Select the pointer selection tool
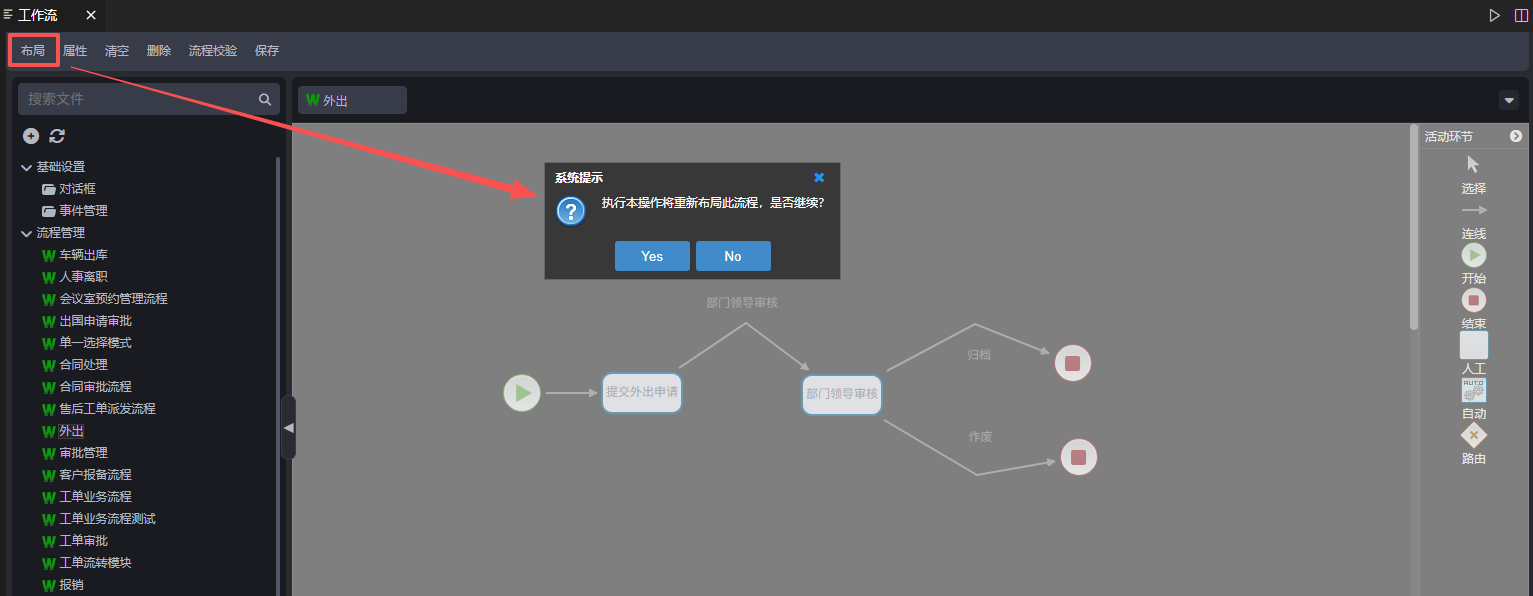 point(1473,165)
